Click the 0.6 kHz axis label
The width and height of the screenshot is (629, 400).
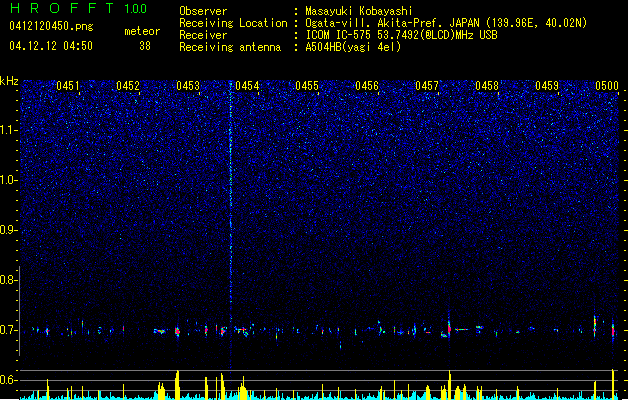coord(9,380)
